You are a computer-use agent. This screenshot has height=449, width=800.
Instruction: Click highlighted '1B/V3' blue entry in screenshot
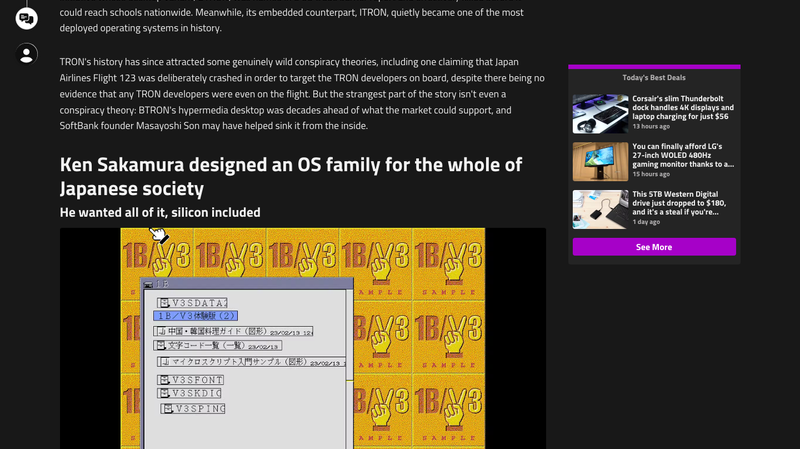click(x=195, y=316)
